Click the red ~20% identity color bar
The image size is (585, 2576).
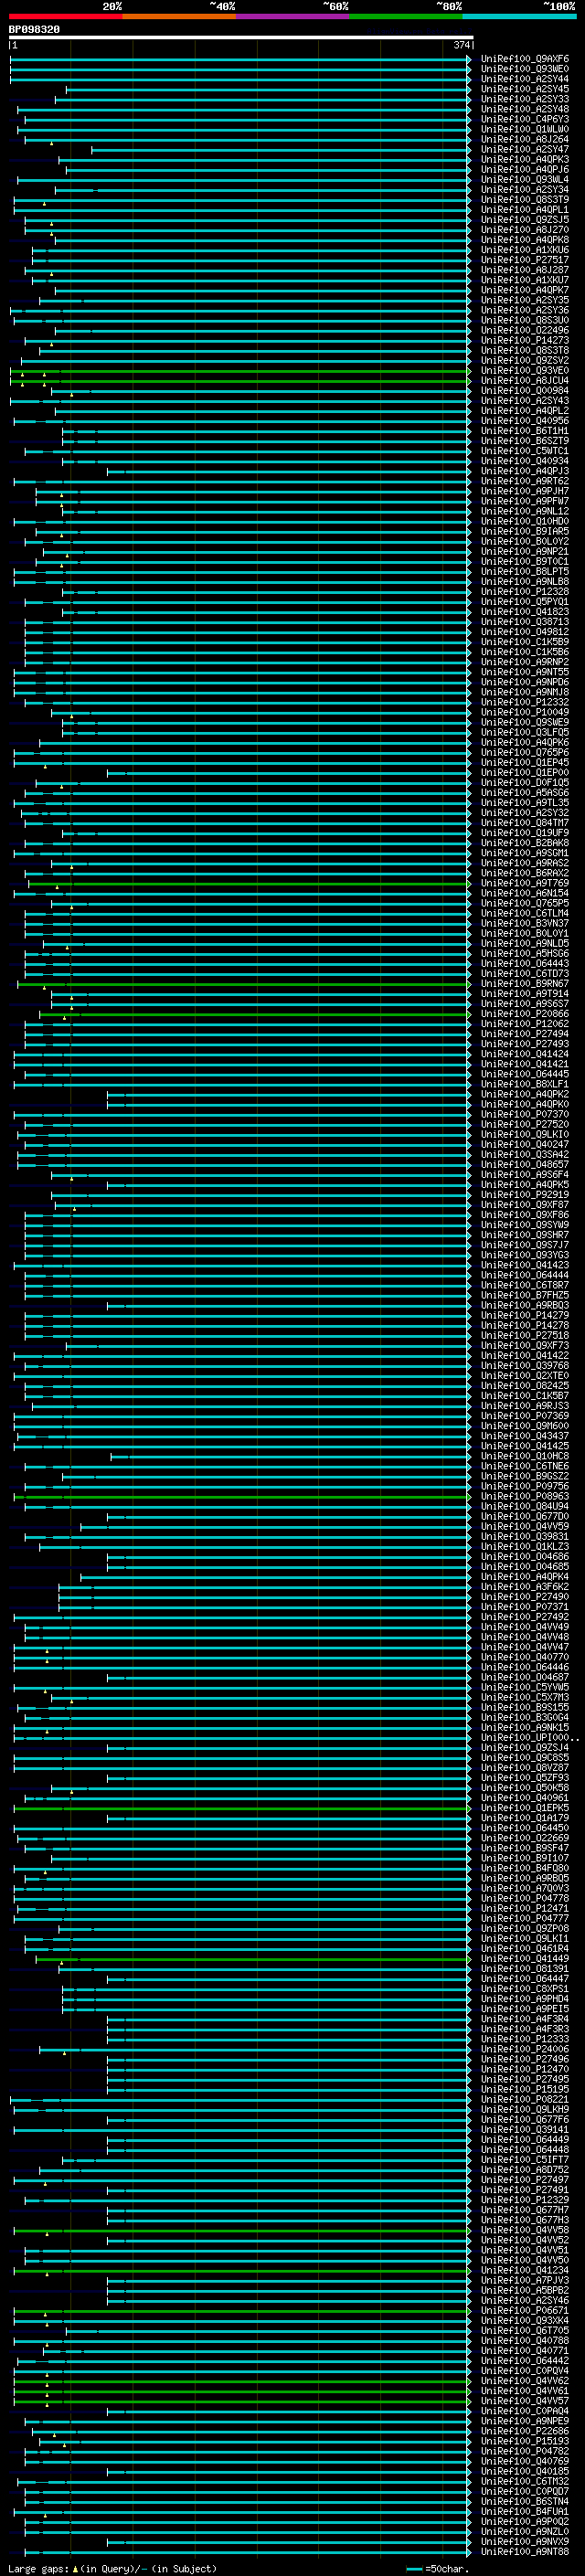pyautogui.click(x=65, y=17)
